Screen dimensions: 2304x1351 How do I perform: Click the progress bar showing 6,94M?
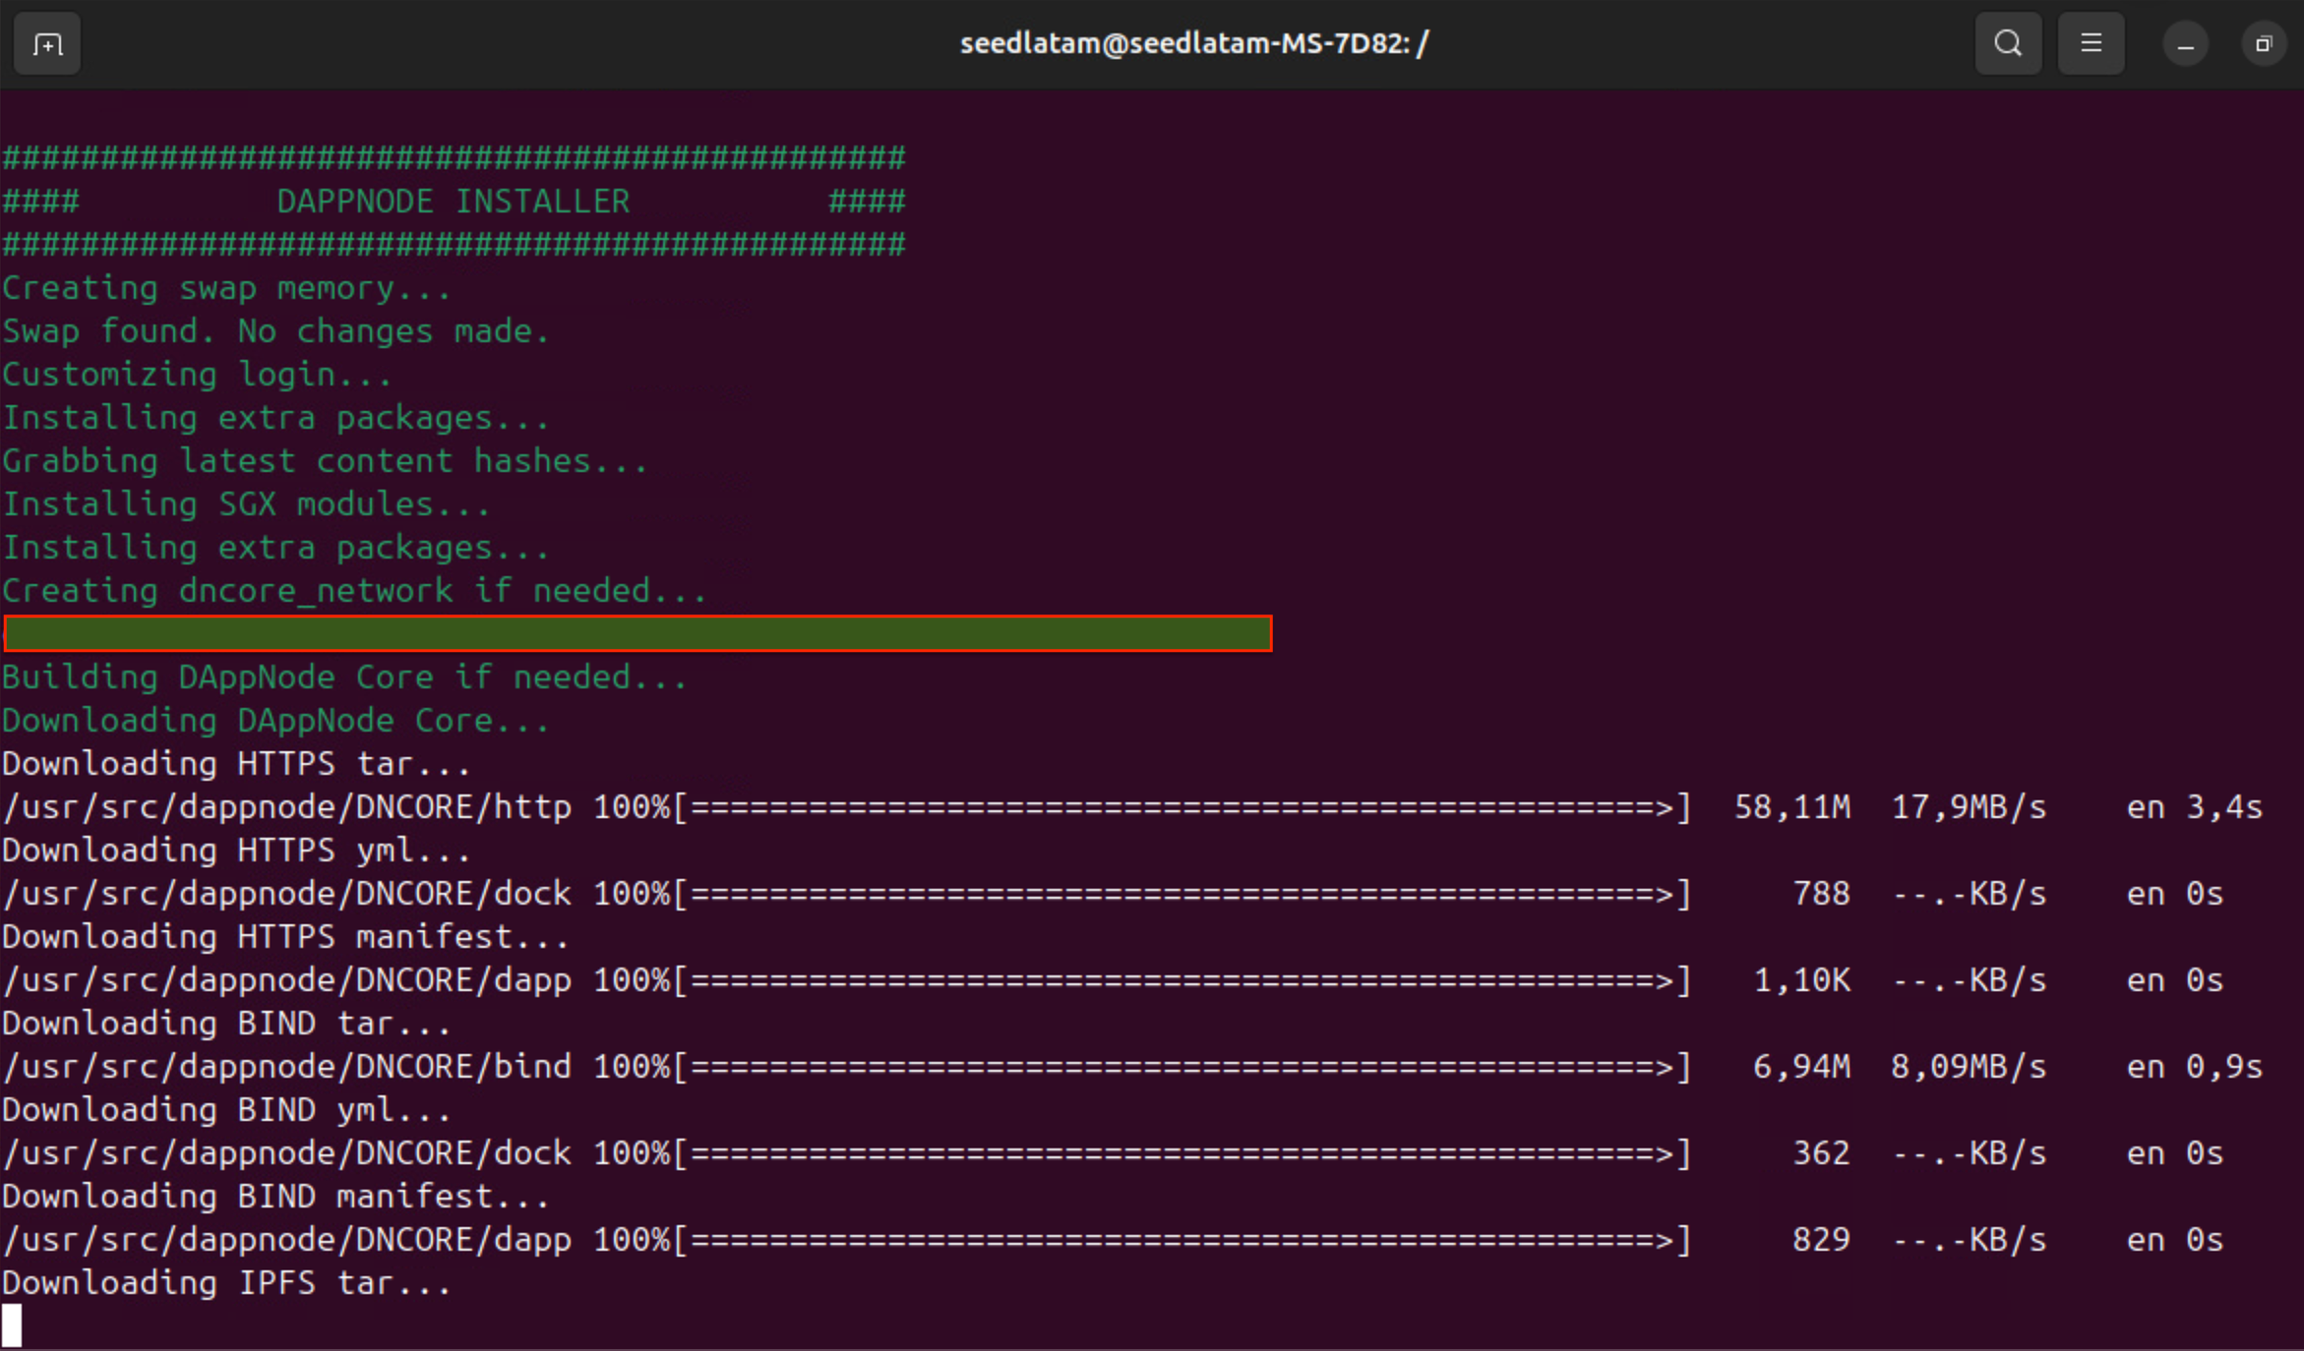1182,1068
